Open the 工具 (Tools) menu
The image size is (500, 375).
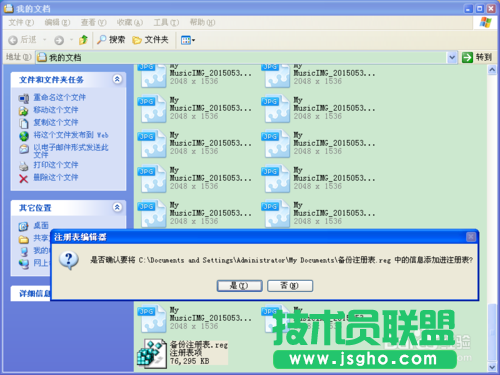point(166,22)
